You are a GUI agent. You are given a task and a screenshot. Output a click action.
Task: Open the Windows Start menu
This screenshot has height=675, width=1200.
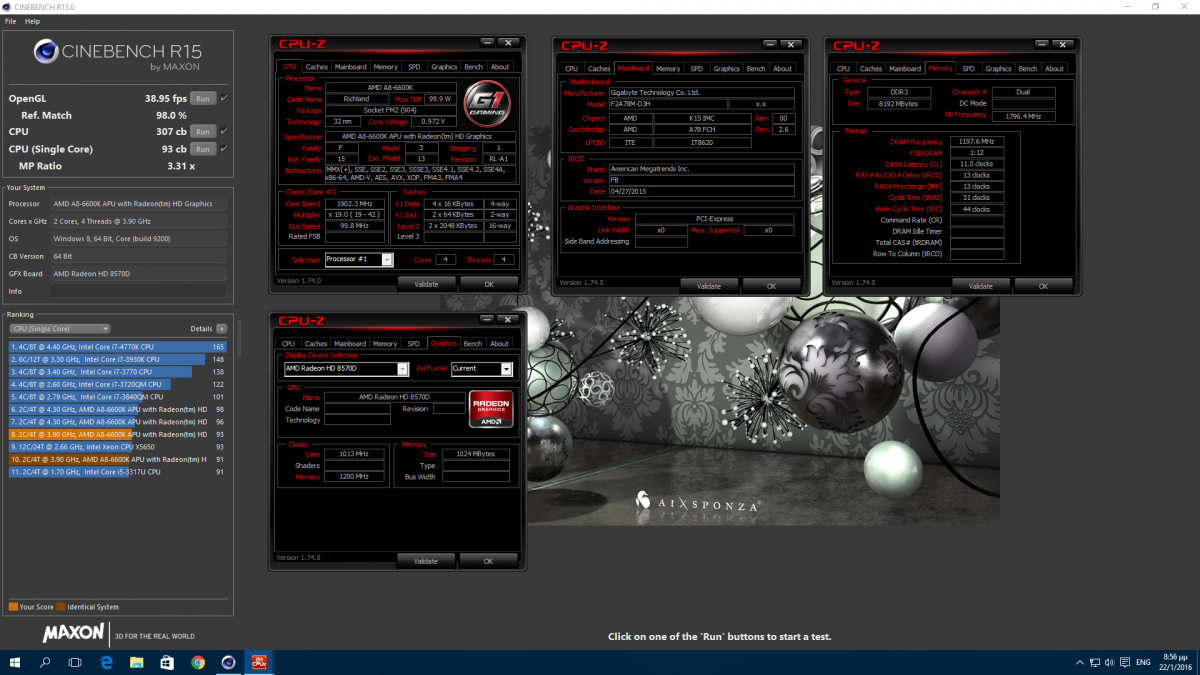point(15,662)
